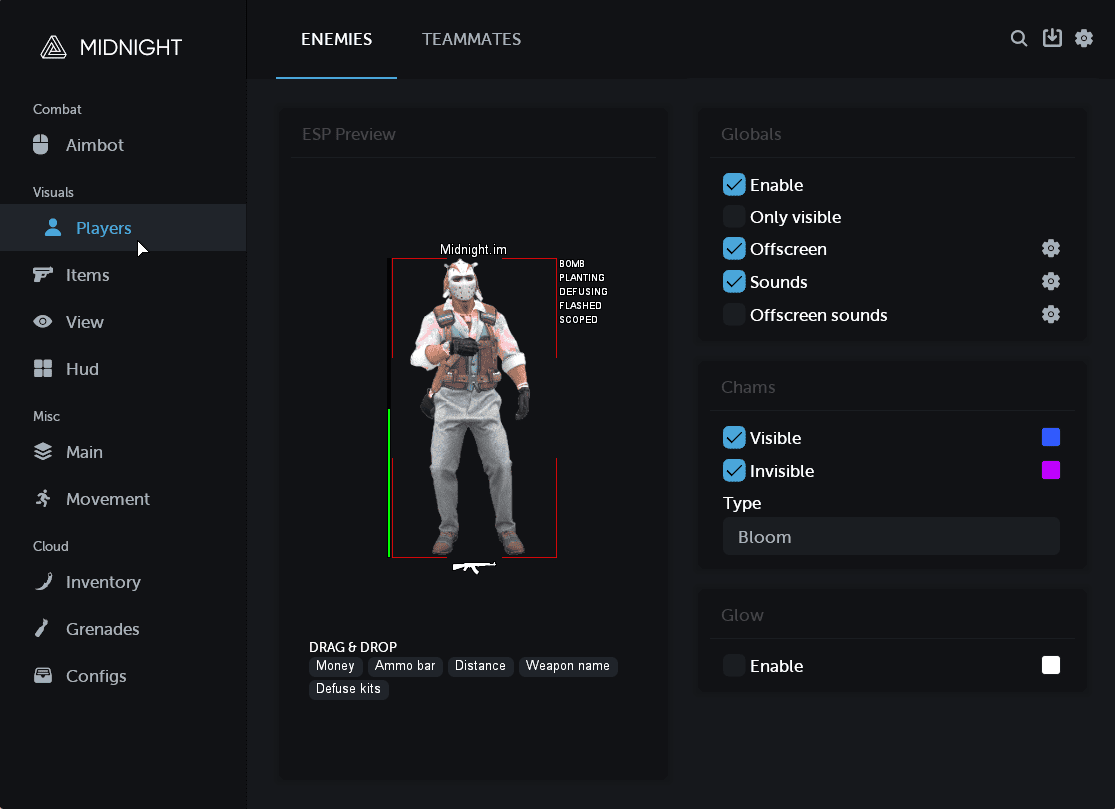Open gear settings for Offscreen option
The height and width of the screenshot is (809, 1115).
click(x=1050, y=249)
